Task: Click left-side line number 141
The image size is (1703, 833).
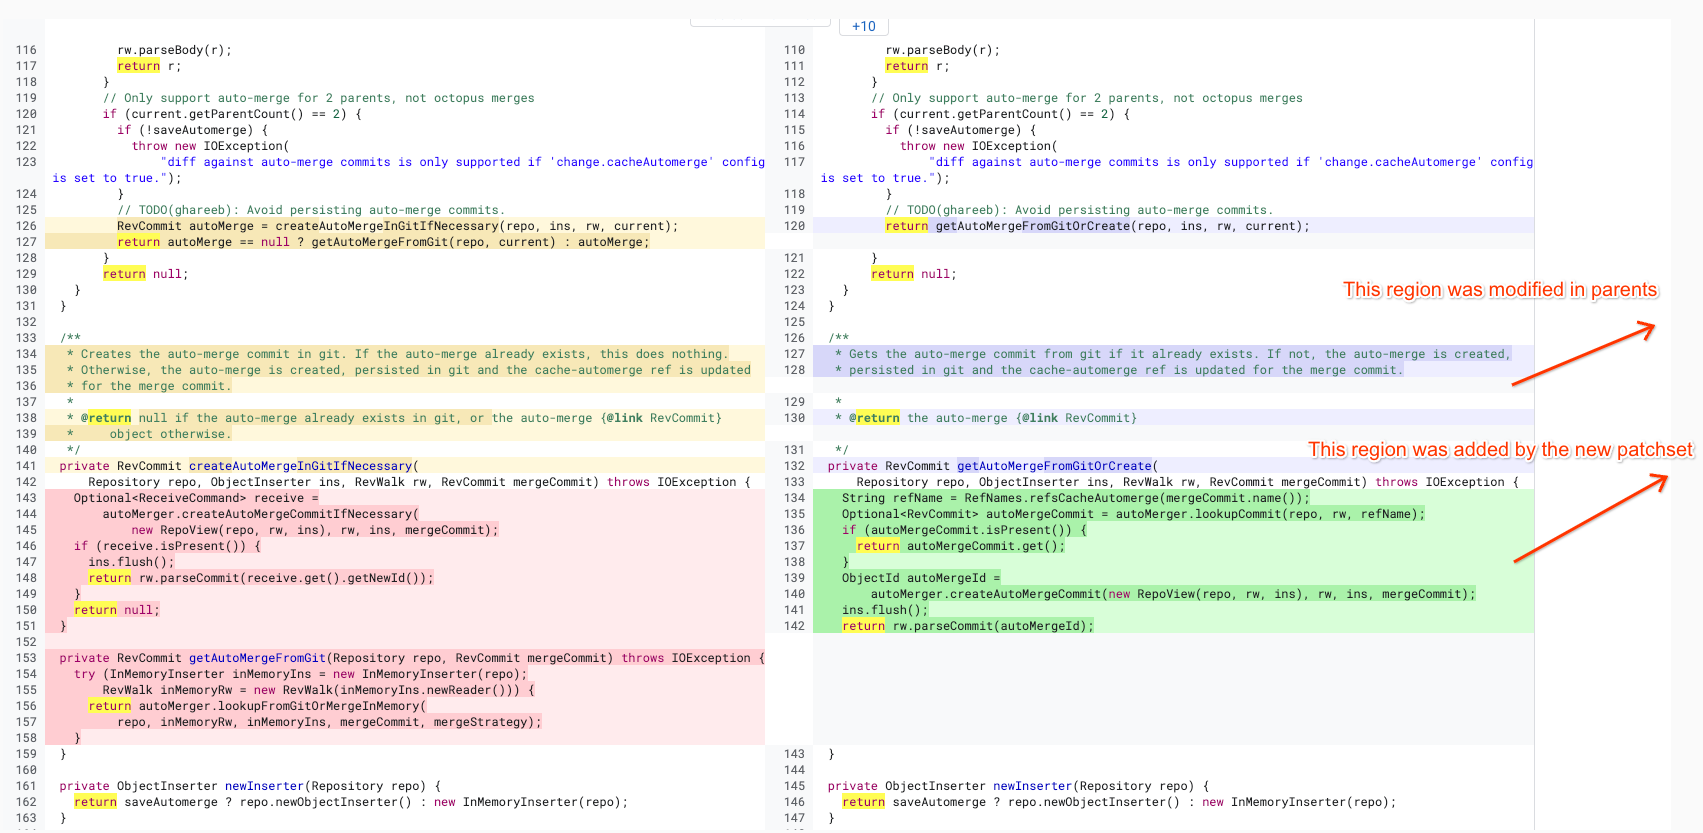Action: coord(26,466)
